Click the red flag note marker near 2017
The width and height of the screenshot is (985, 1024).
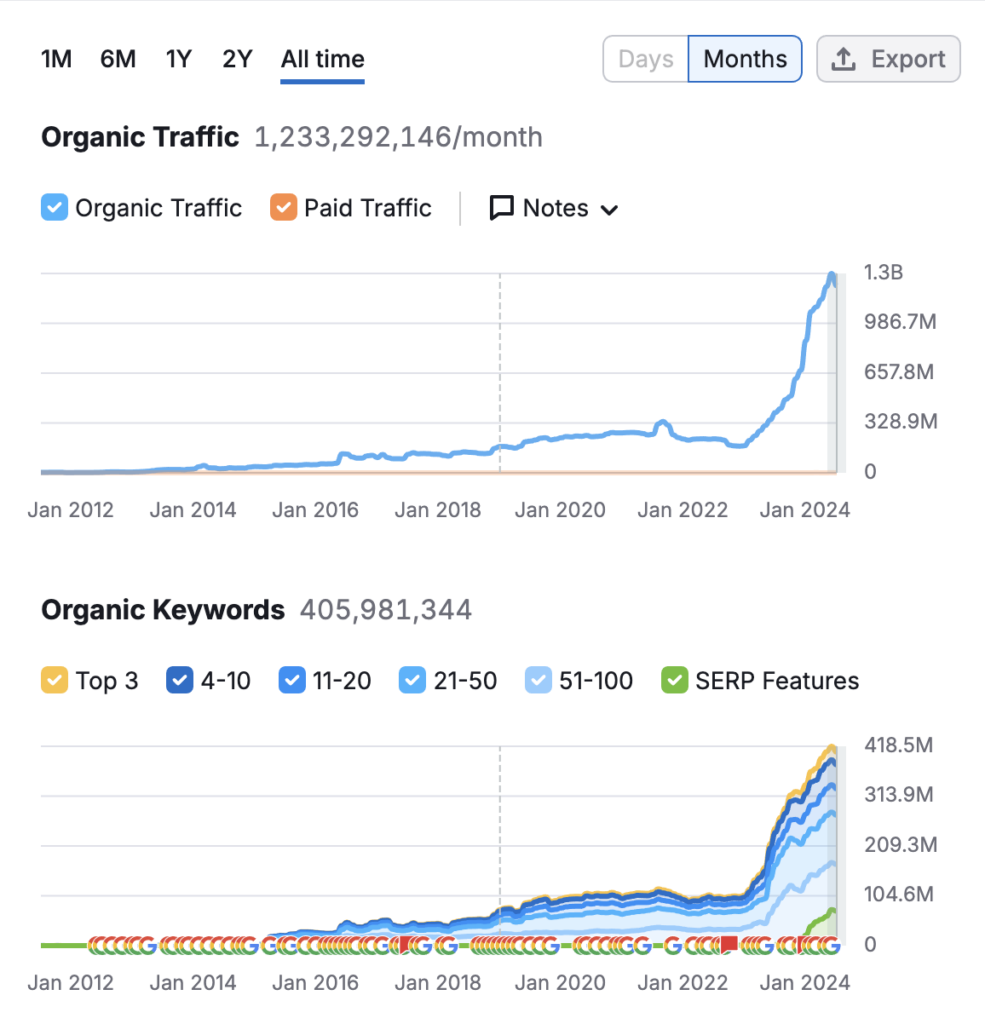pos(406,944)
